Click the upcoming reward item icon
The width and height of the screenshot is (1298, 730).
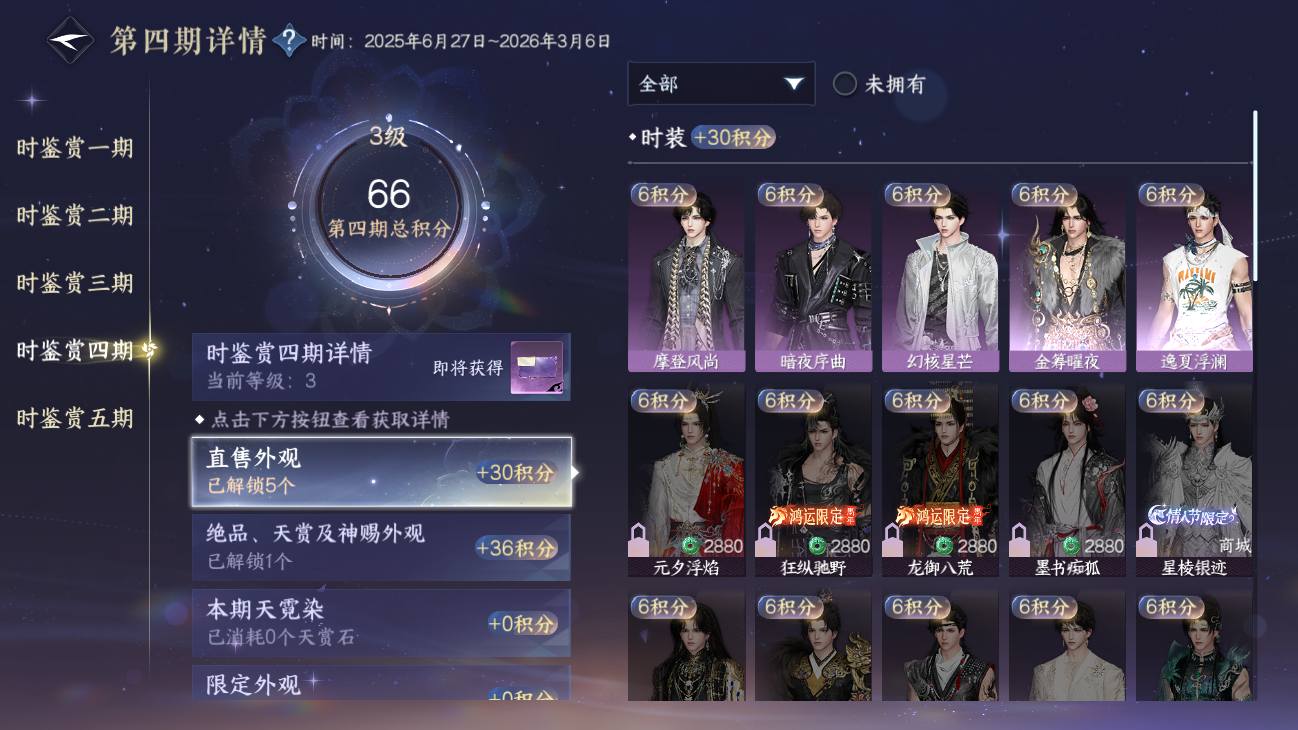click(x=537, y=367)
